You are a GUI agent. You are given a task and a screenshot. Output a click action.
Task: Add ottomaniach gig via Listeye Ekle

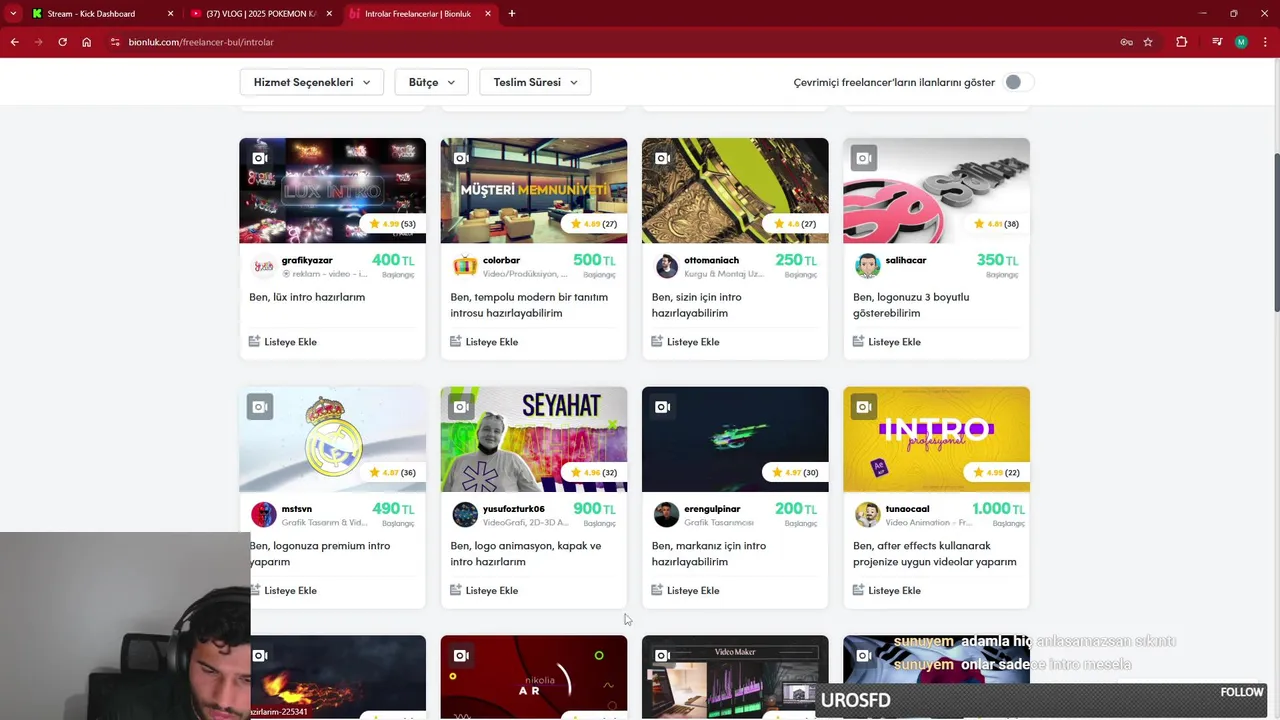tap(685, 342)
